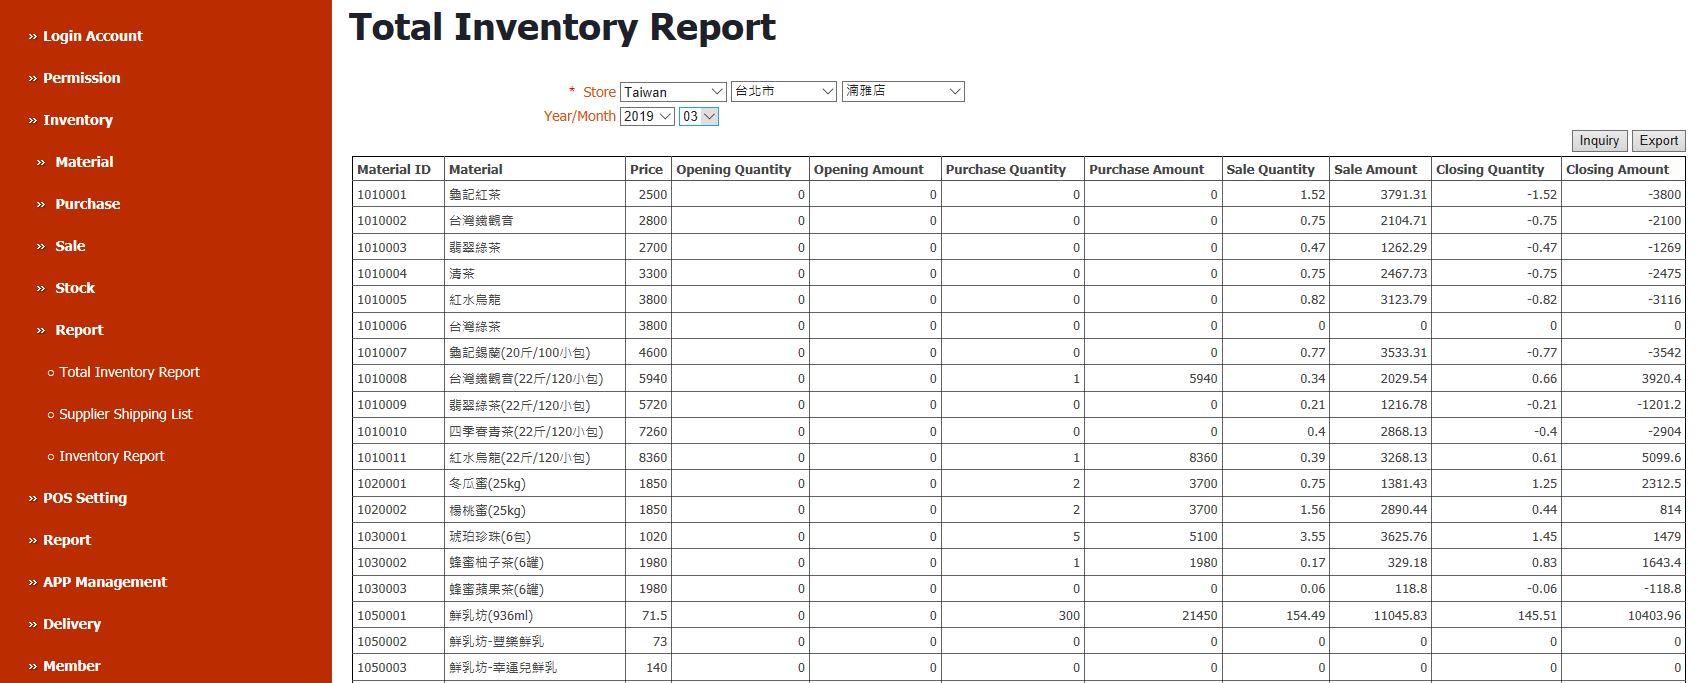Click the Closing Amount column header
This screenshot has height=683, width=1699.
1623,169
